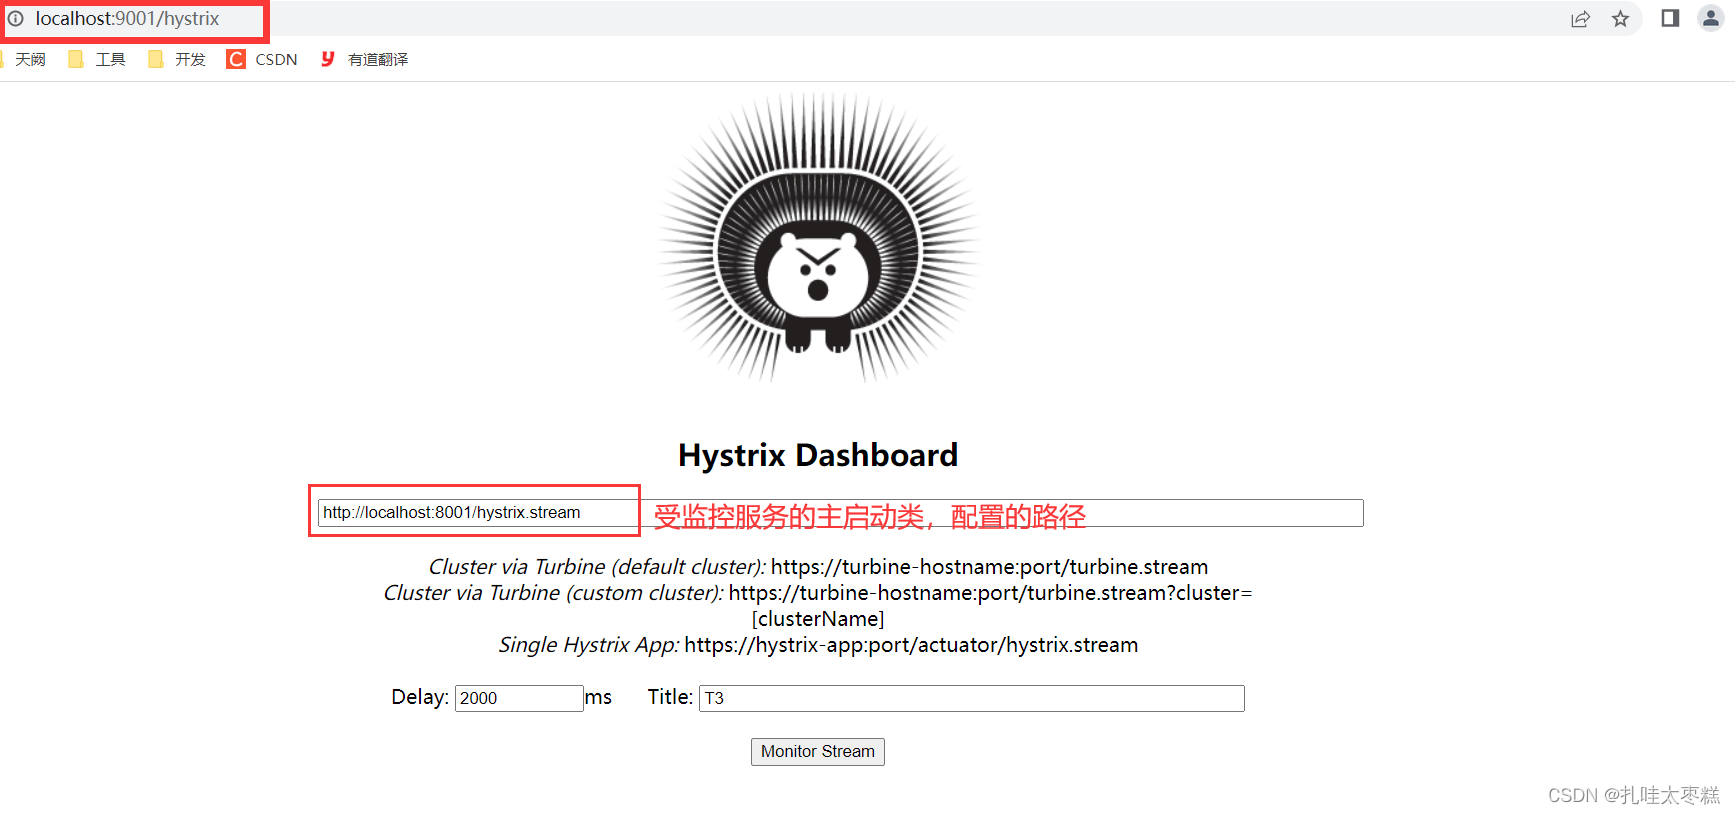Focus the hystrix.stream URL input field

(x=840, y=513)
